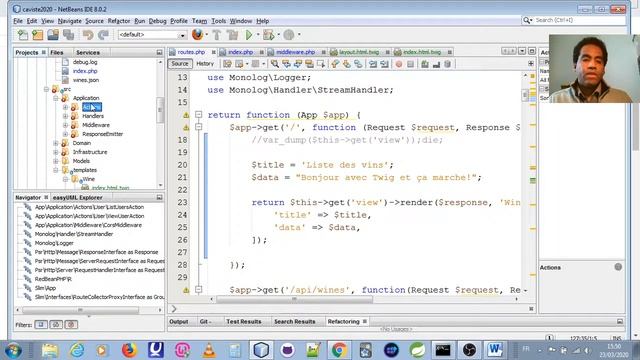
Task: Open the index.php editor tab
Action: coord(240,52)
